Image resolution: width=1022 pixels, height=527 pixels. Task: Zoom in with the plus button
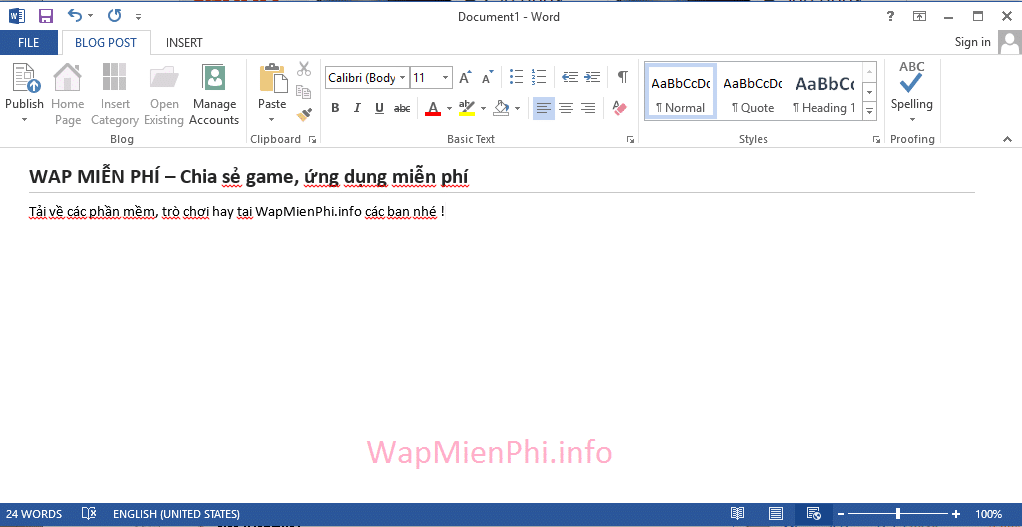tap(956, 513)
